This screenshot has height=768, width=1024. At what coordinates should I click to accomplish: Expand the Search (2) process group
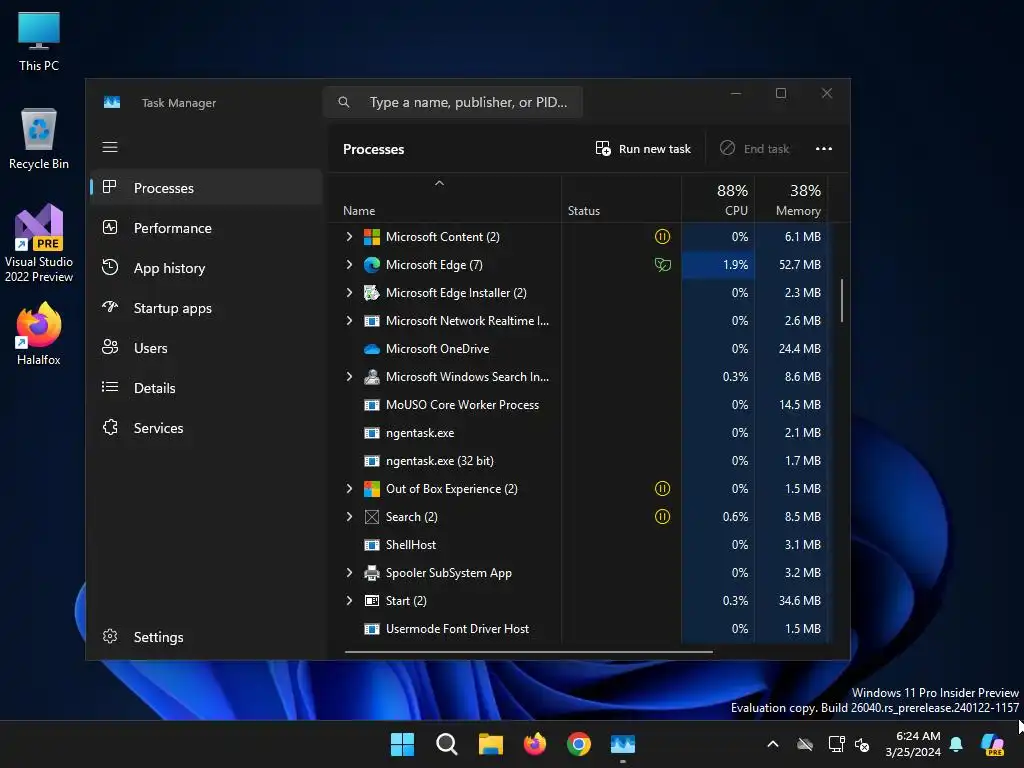349,517
